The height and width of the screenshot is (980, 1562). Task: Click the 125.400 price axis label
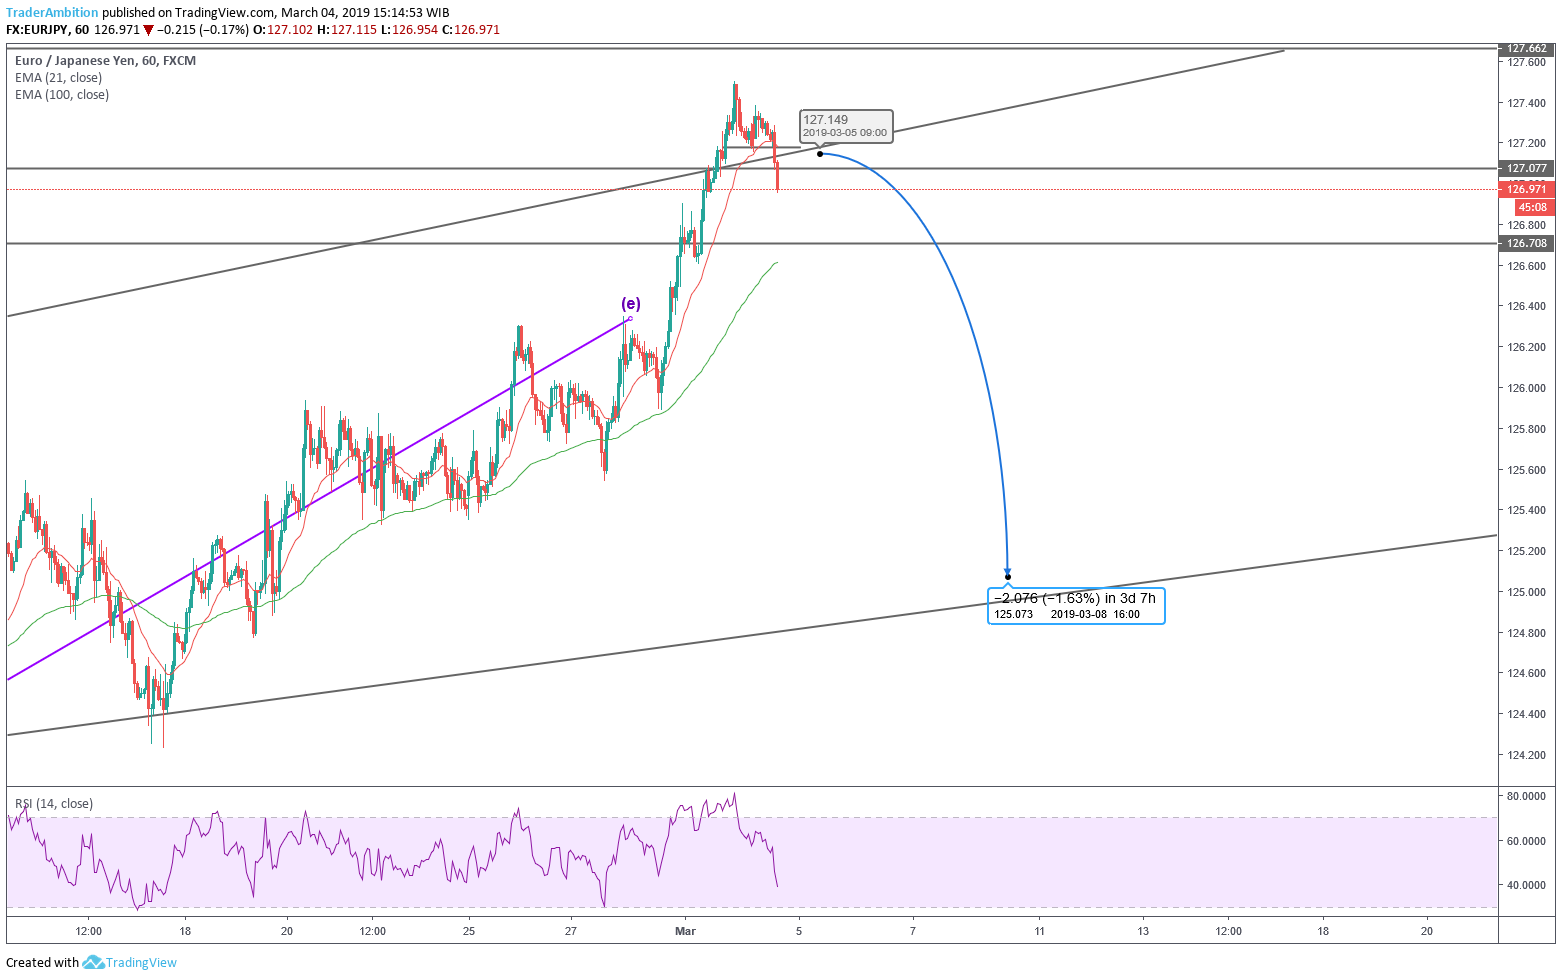click(x=1527, y=510)
